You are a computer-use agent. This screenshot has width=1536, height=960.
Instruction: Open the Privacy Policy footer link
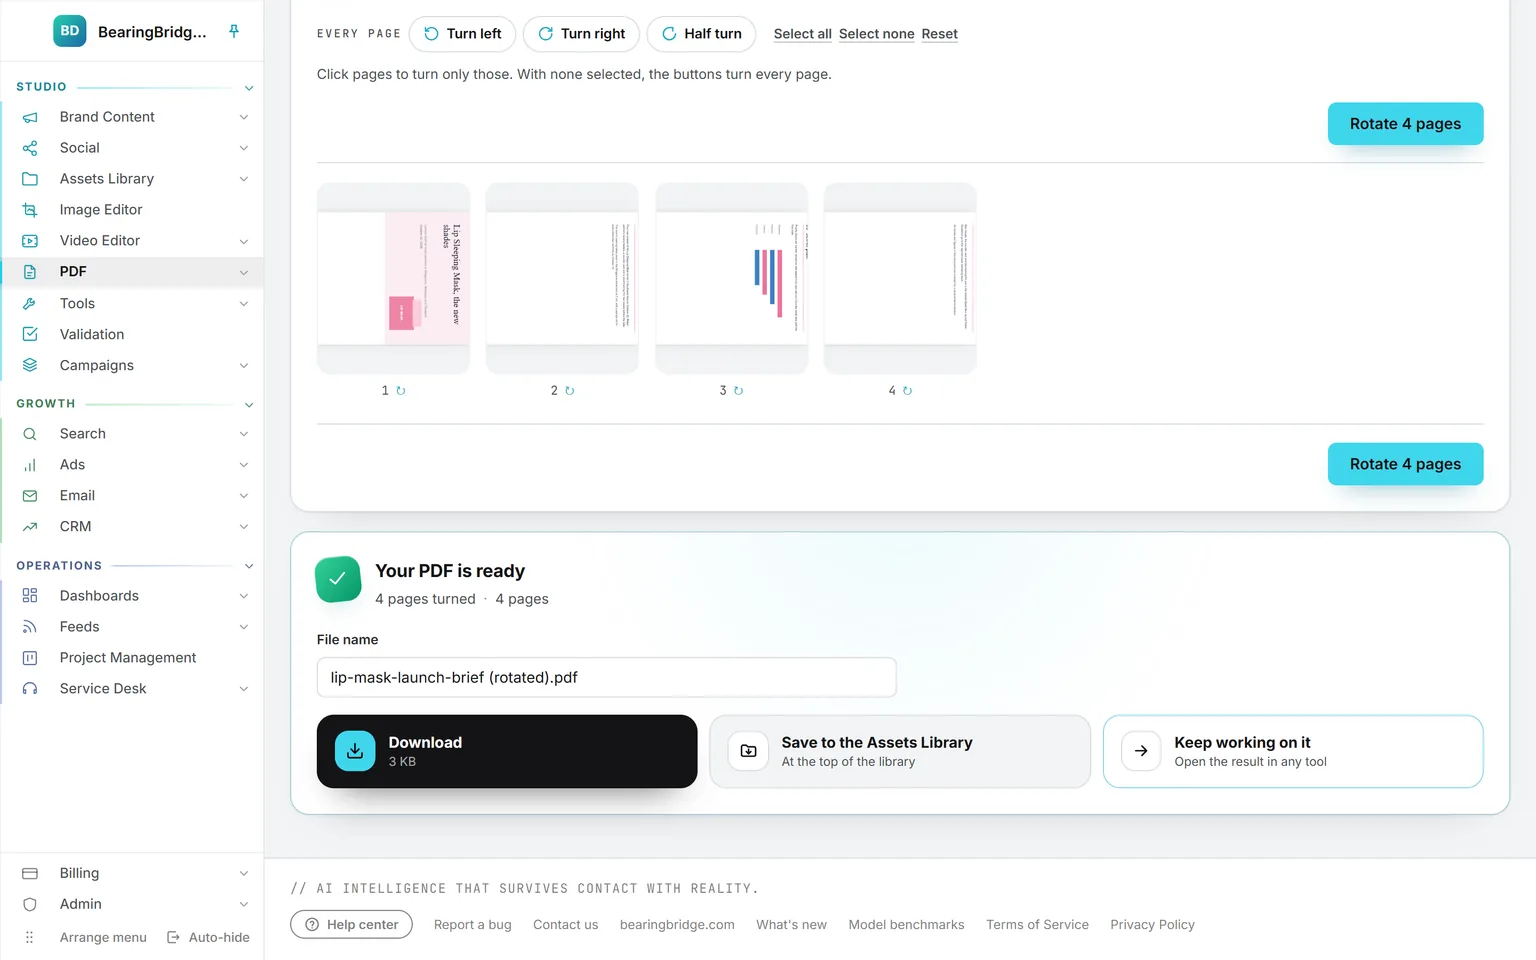point(1152,925)
